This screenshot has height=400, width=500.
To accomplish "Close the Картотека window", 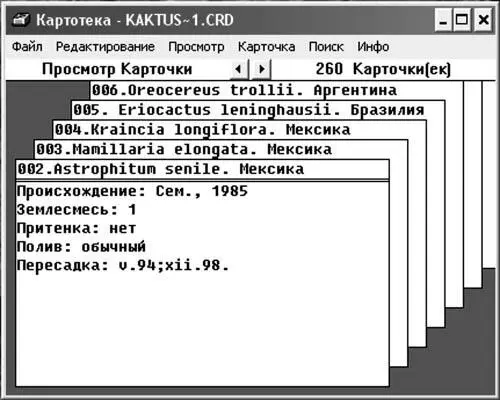I will (483, 20).
